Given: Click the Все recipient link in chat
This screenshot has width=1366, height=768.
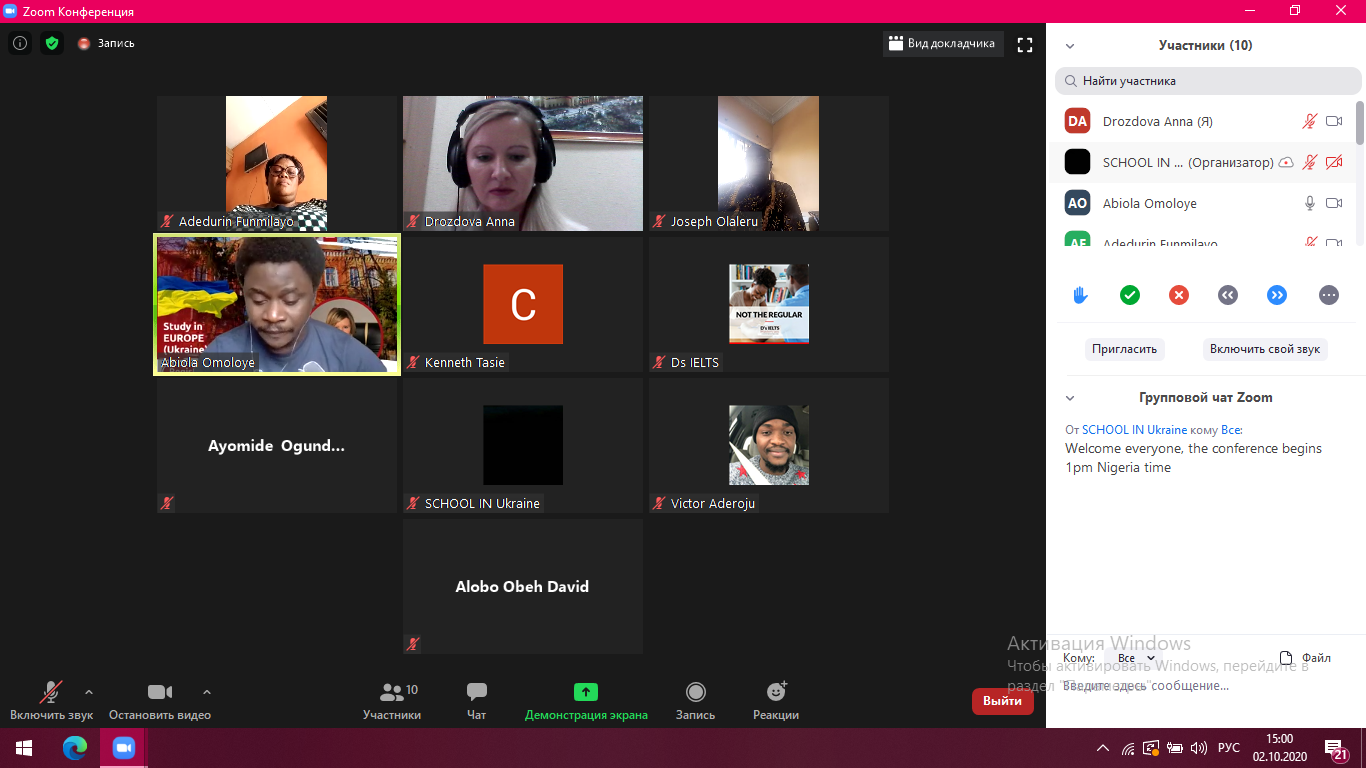Looking at the screenshot, I should tap(1230, 430).
